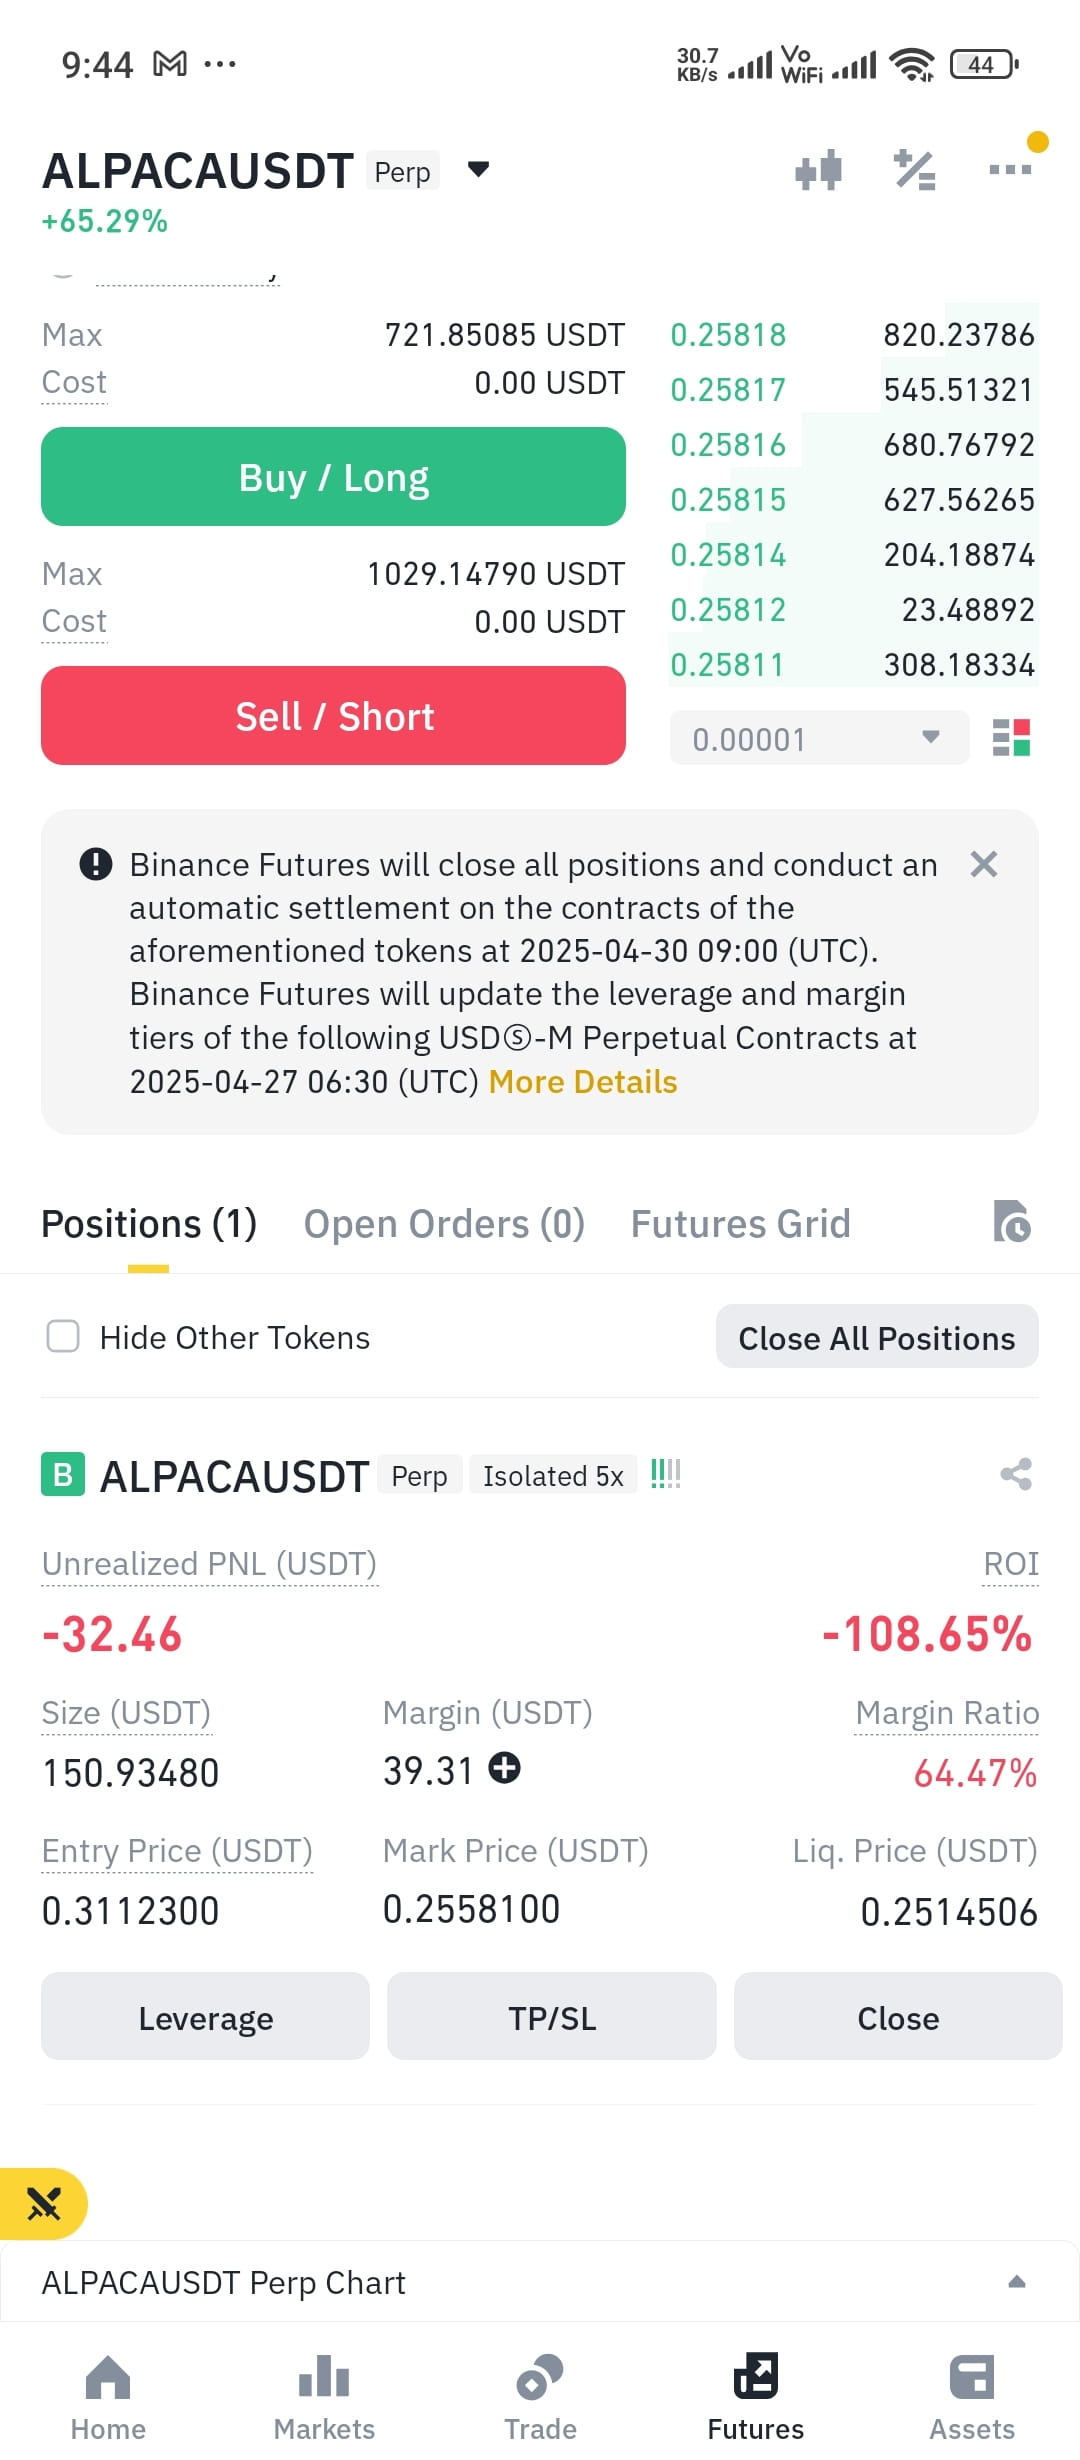Switch the order book layout icon
This screenshot has width=1080, height=2460.
[x=1011, y=738]
